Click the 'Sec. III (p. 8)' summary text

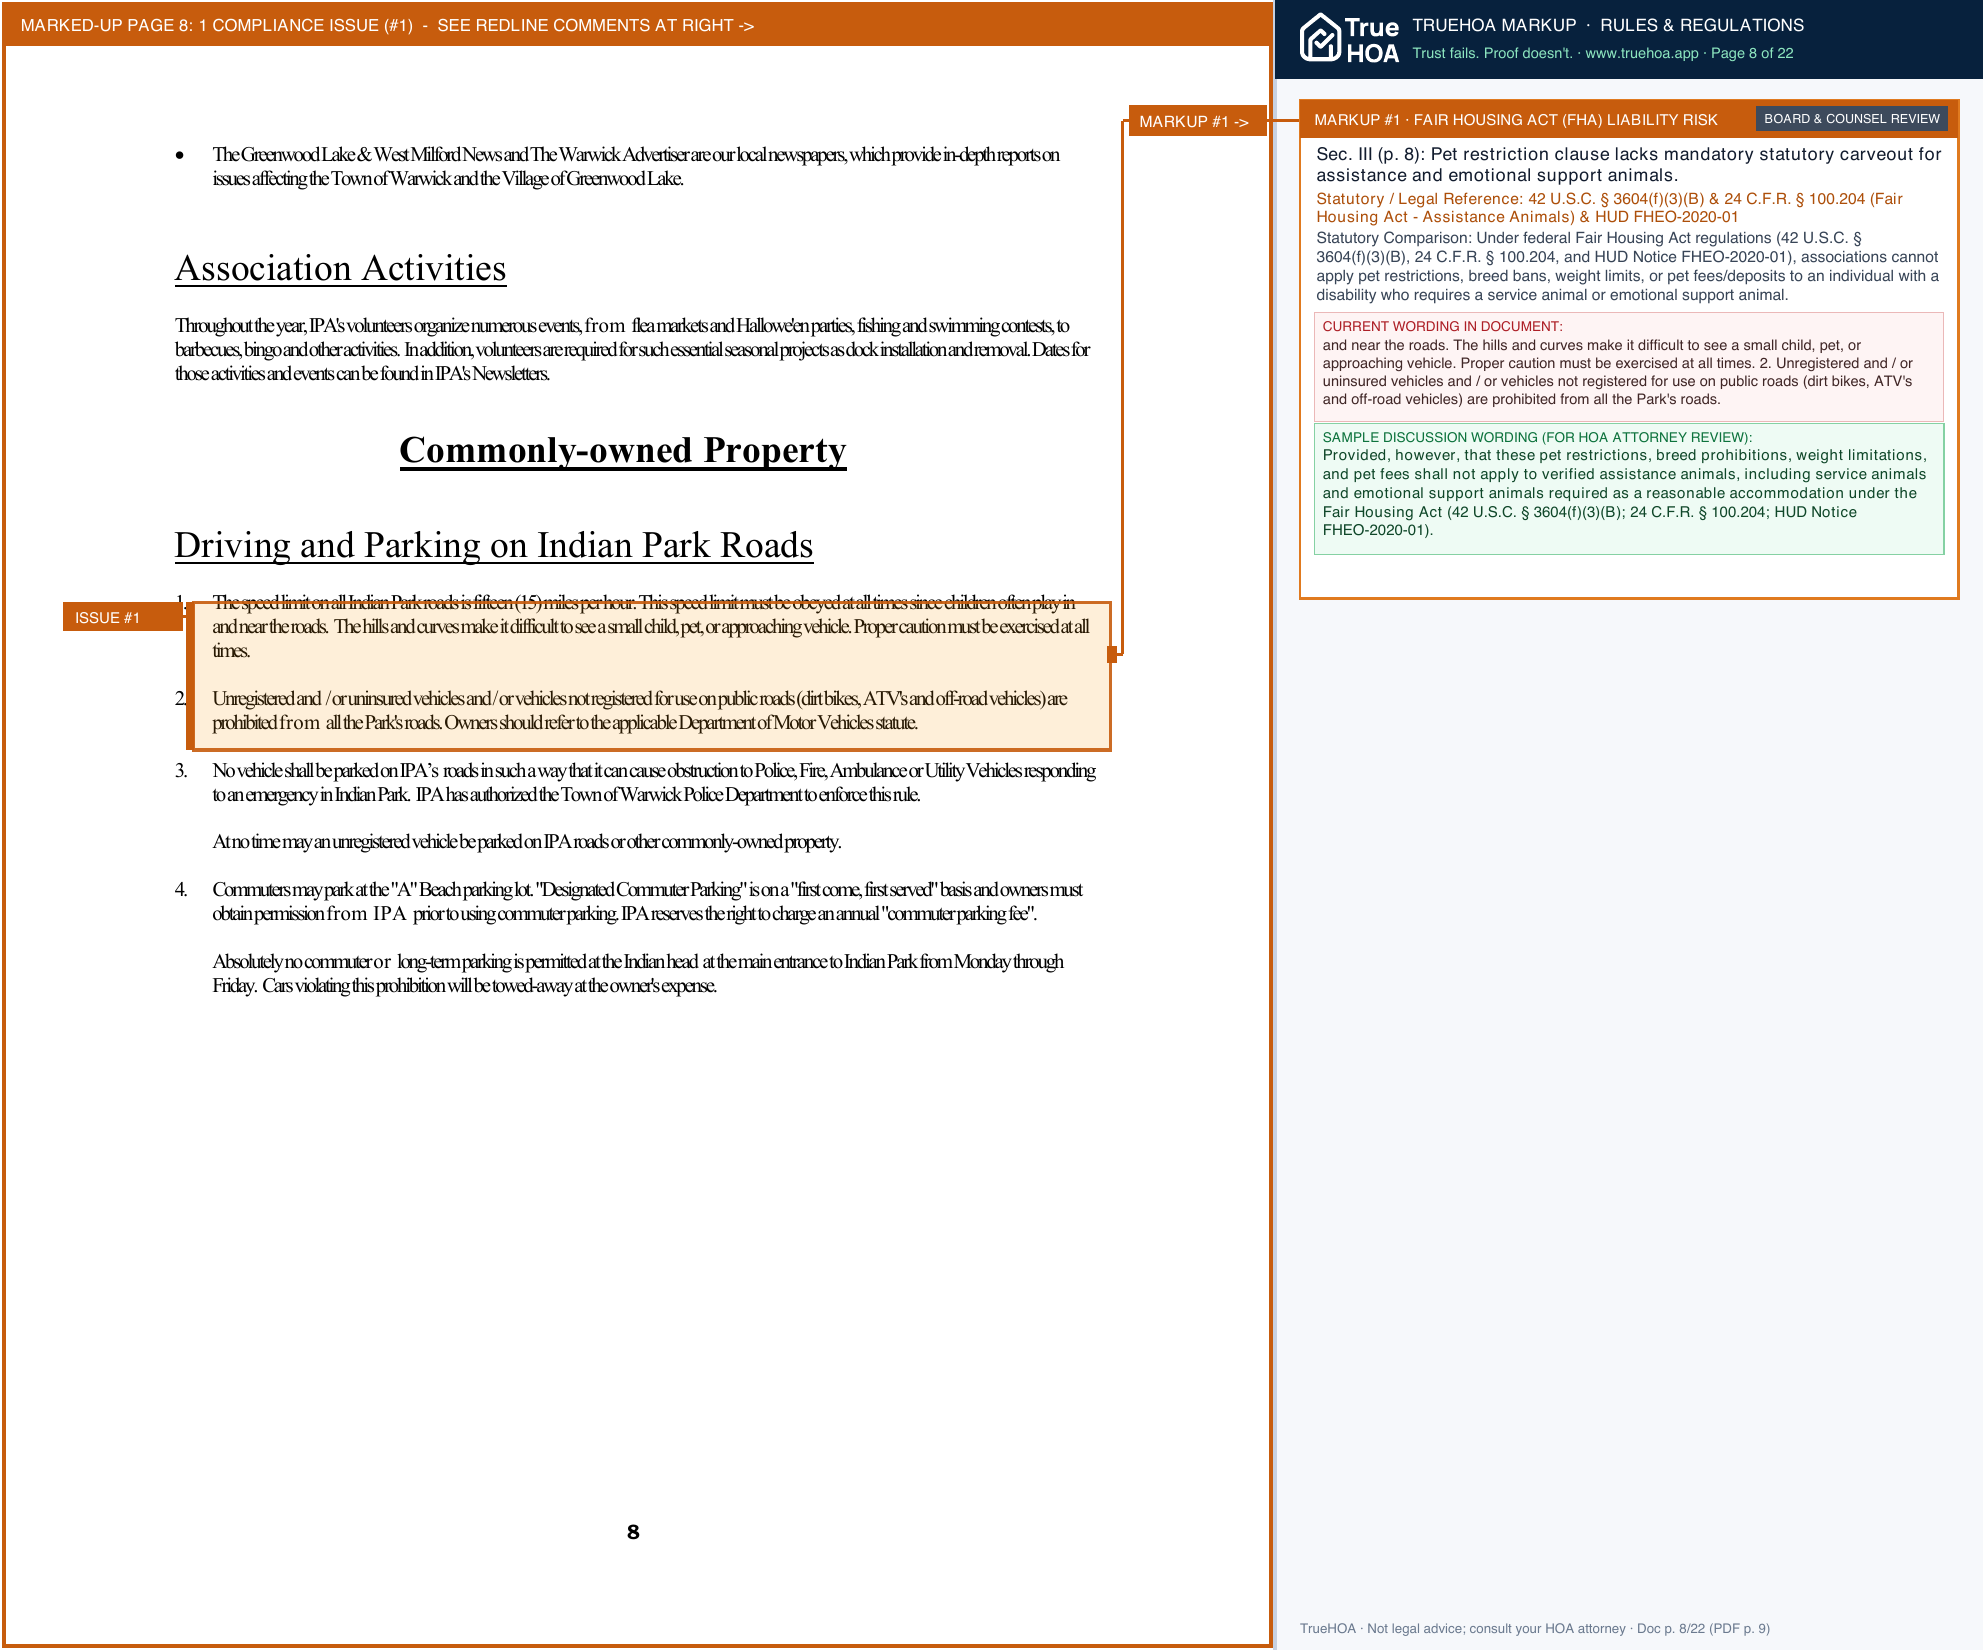(1628, 165)
